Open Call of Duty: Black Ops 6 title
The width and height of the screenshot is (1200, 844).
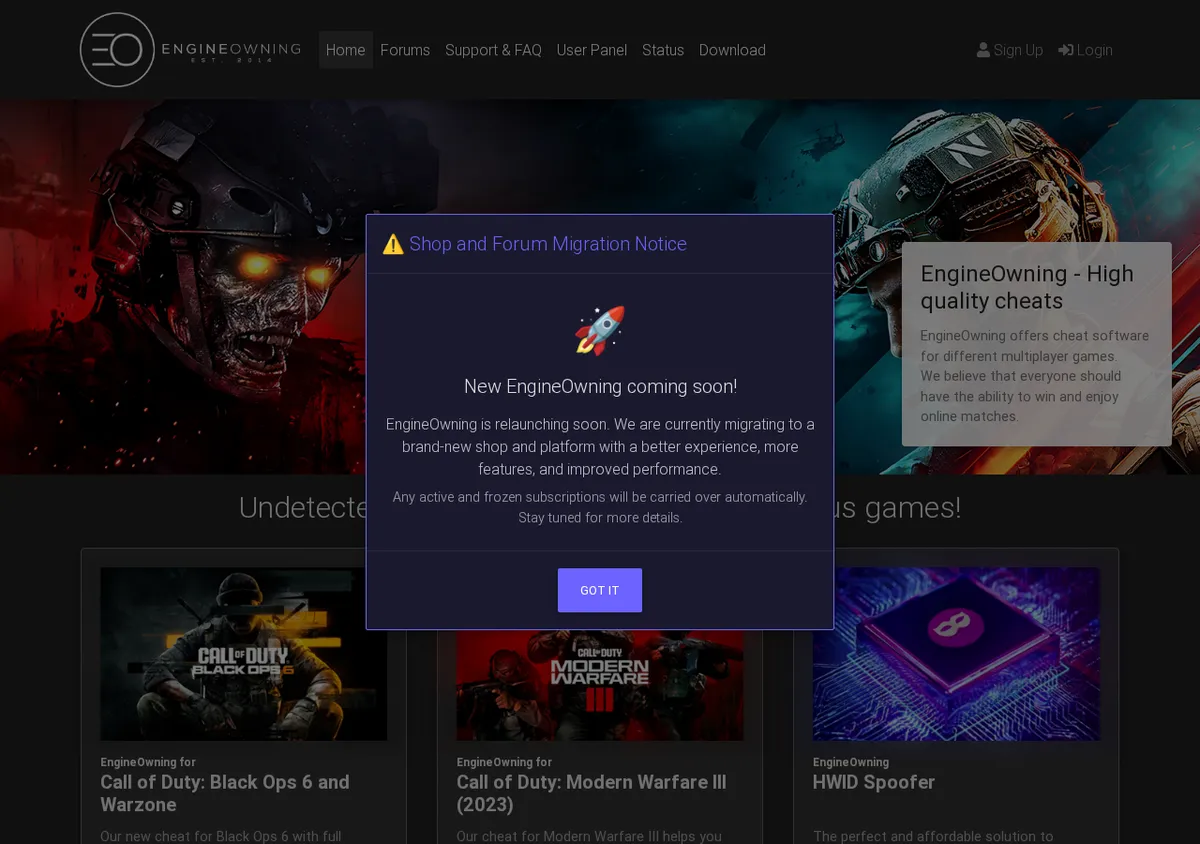tap(225, 793)
